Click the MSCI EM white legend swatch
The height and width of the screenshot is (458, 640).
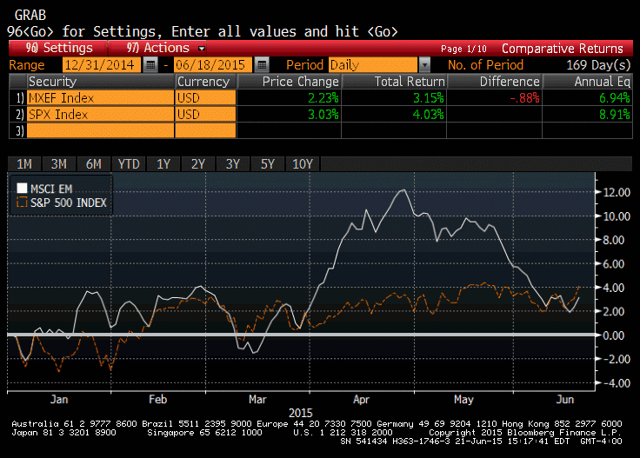[x=22, y=188]
